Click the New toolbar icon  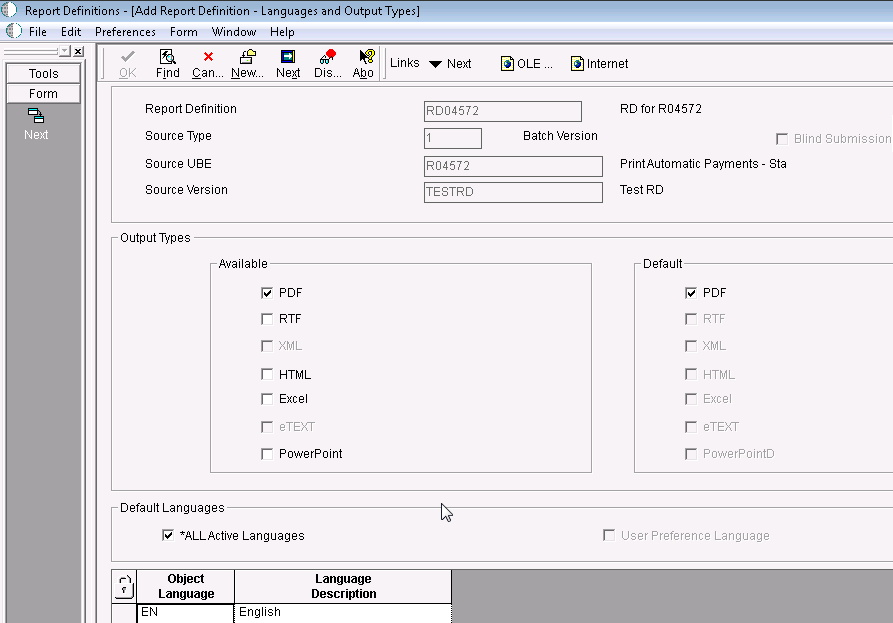point(247,56)
